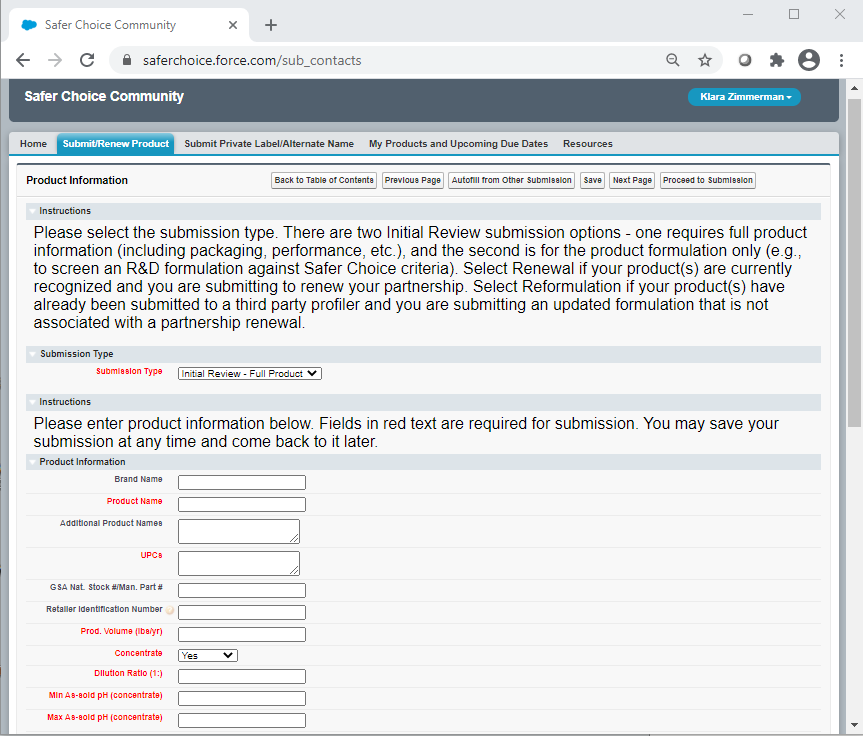Close the Safer Choice Community tab
The width and height of the screenshot is (863, 736).
click(x=233, y=25)
